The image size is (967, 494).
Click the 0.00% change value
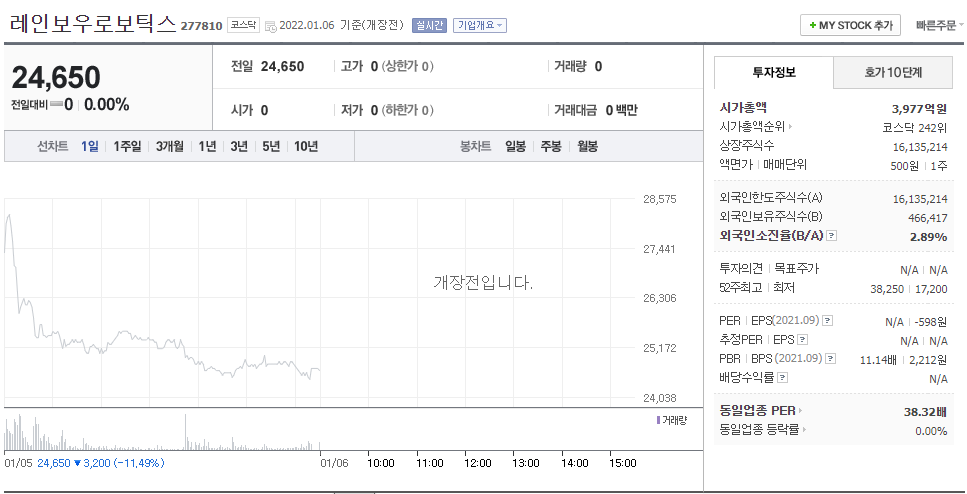(107, 105)
